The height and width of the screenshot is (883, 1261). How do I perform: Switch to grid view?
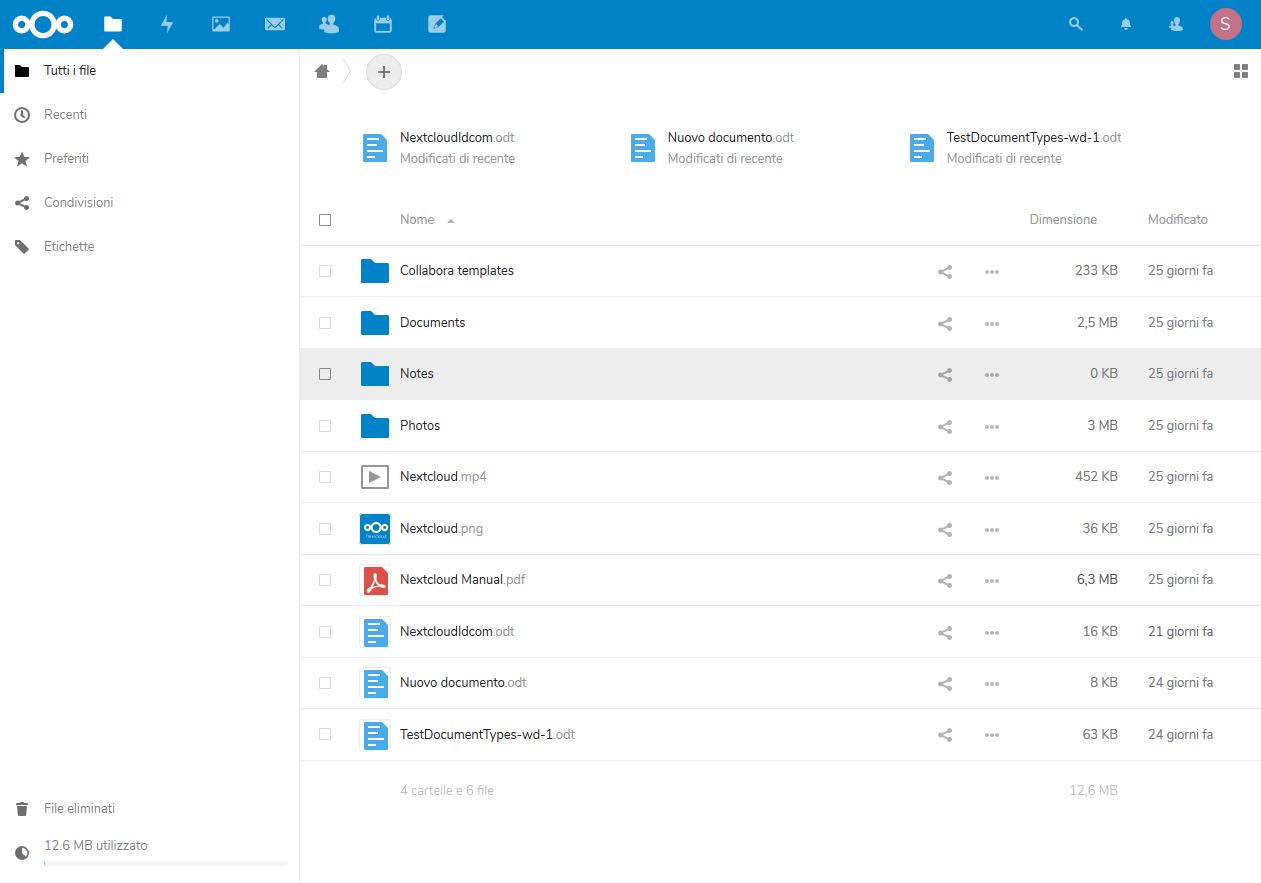(1241, 71)
